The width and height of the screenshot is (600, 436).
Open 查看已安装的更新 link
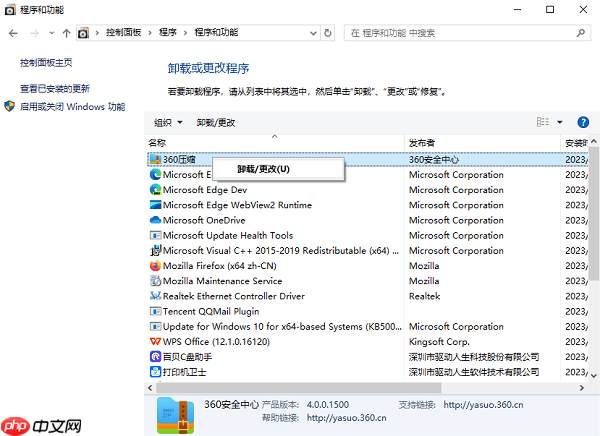point(55,89)
